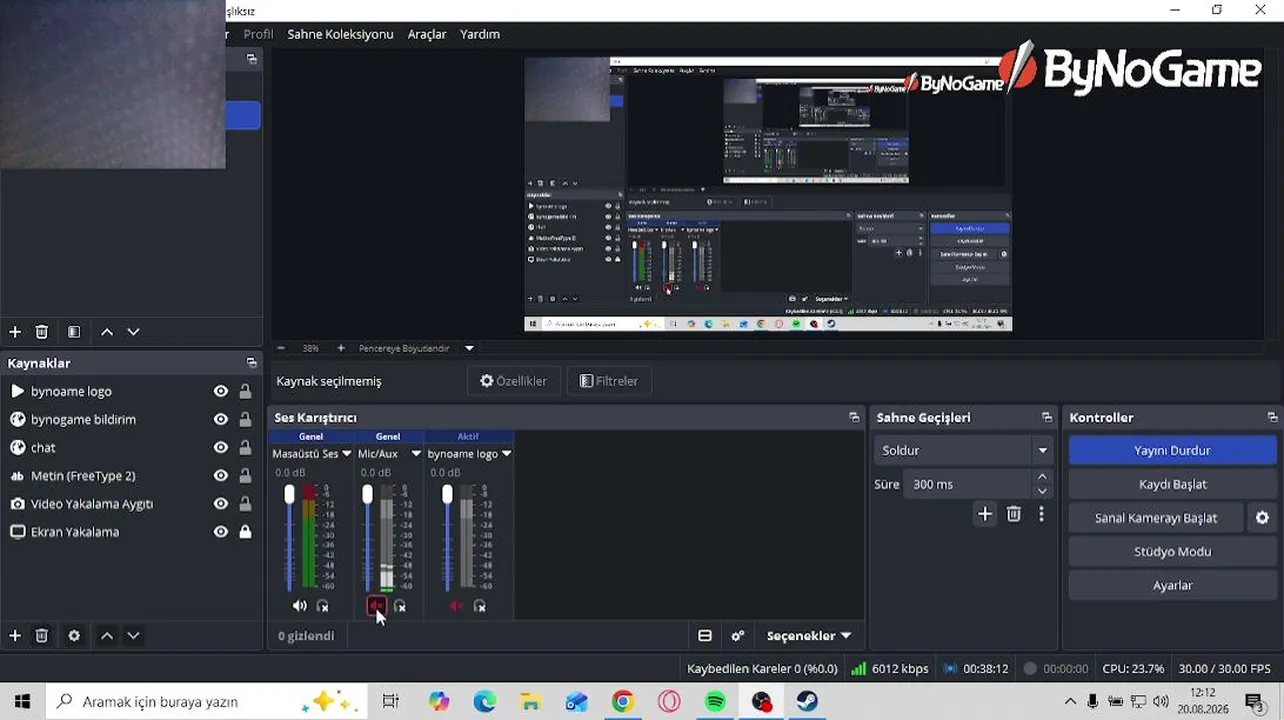Hide the Metin (FreeType 2) source
1284x720 pixels.
coord(221,476)
